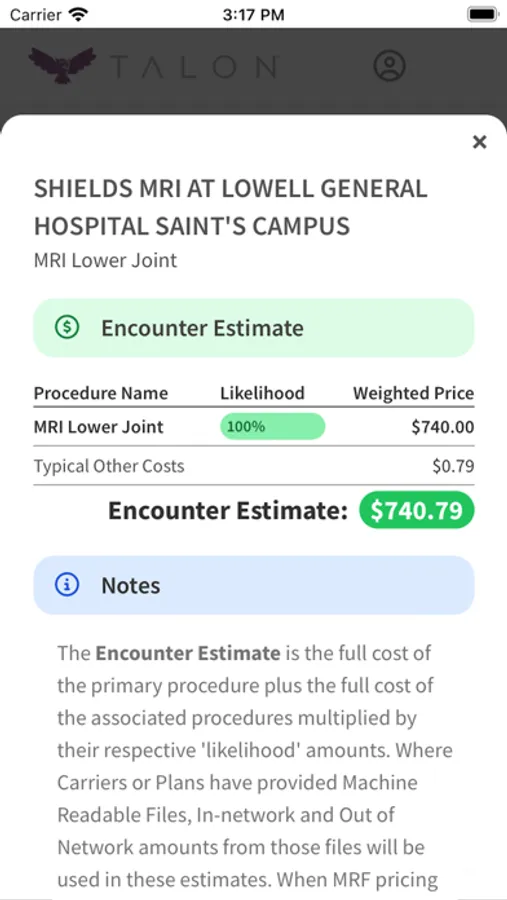507x900 pixels.
Task: Tap the TALON wordmark in header
Action: (194, 67)
